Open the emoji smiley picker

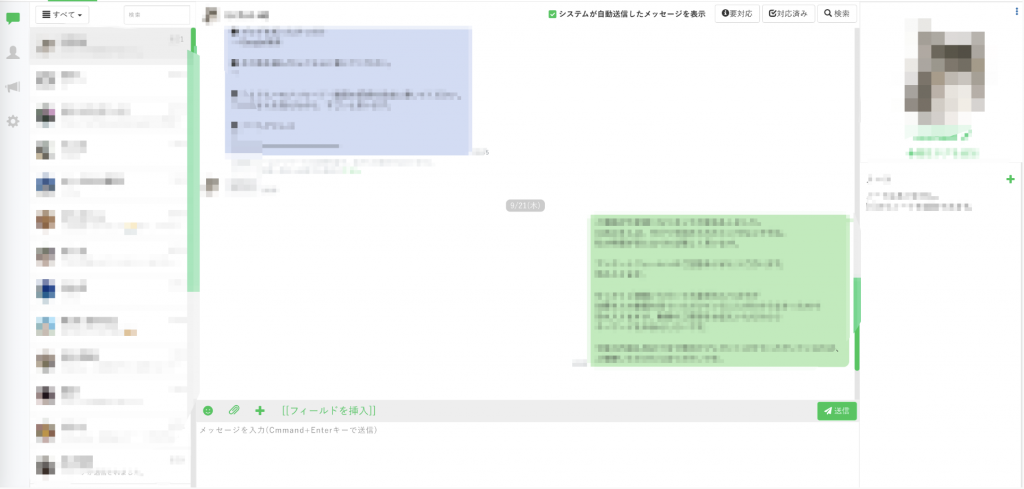(x=208, y=410)
